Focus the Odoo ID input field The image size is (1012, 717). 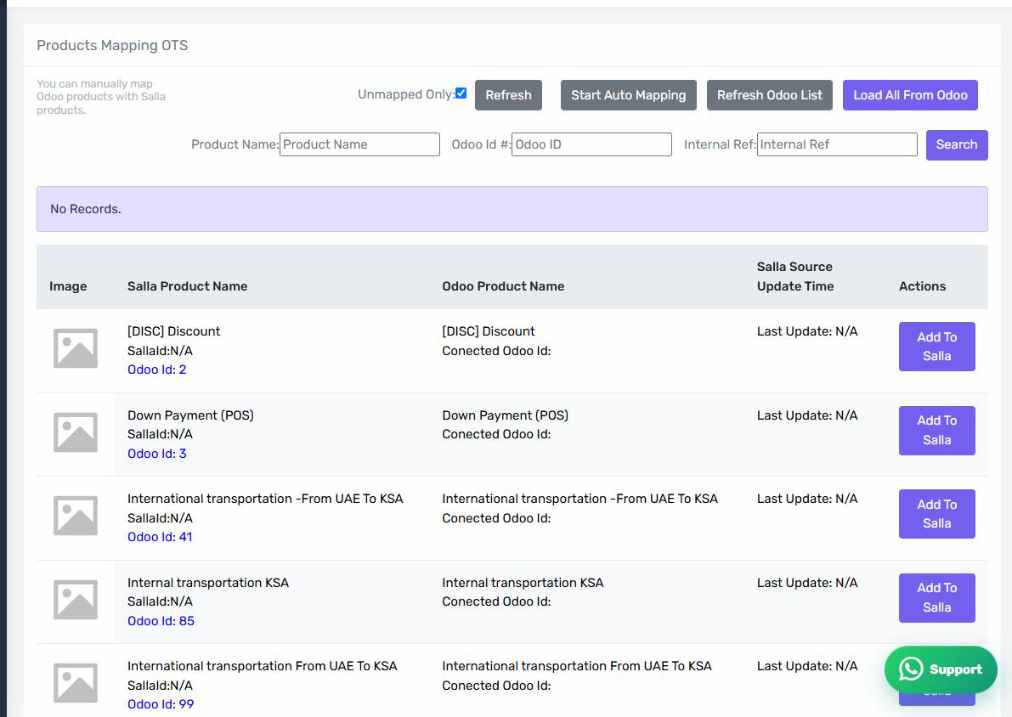tap(591, 145)
